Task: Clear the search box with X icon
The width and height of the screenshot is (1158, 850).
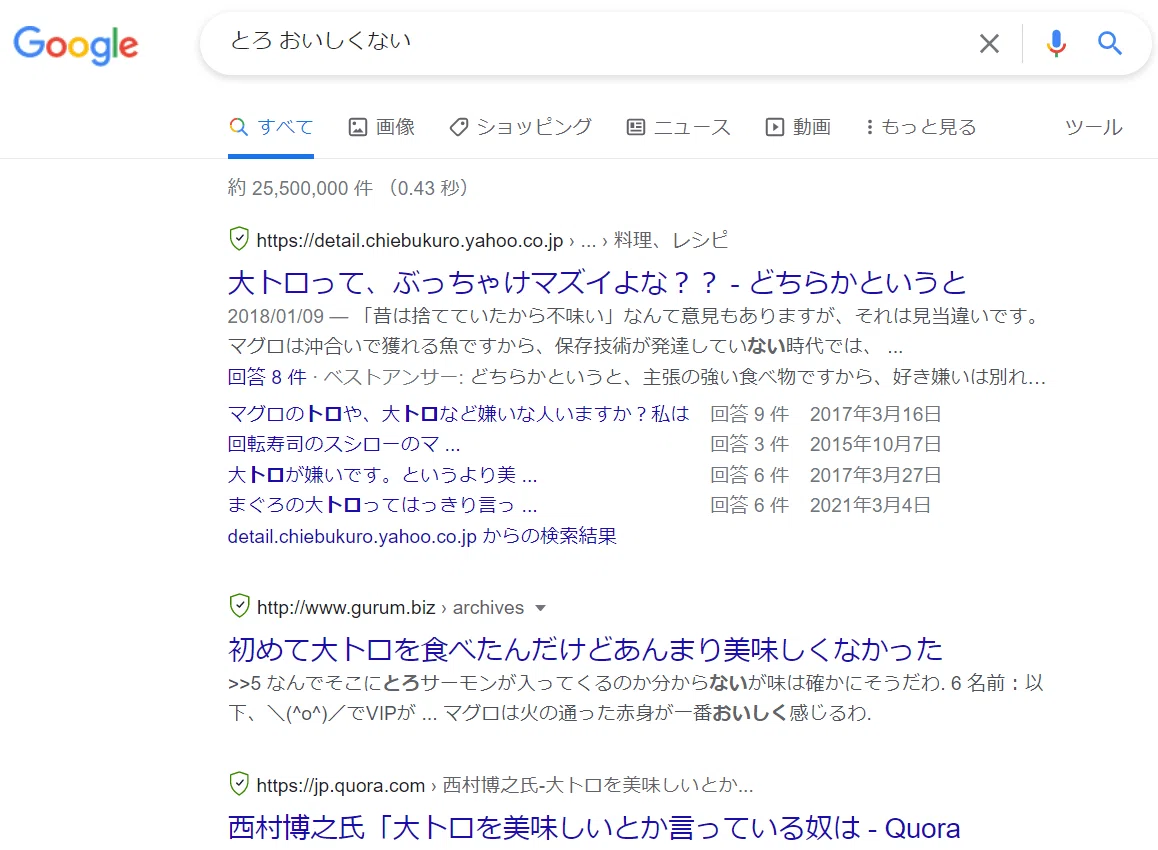Action: pyautogui.click(x=989, y=44)
